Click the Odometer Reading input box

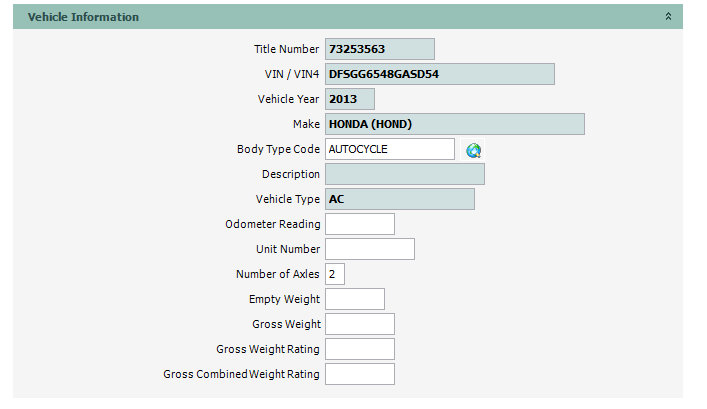(360, 224)
